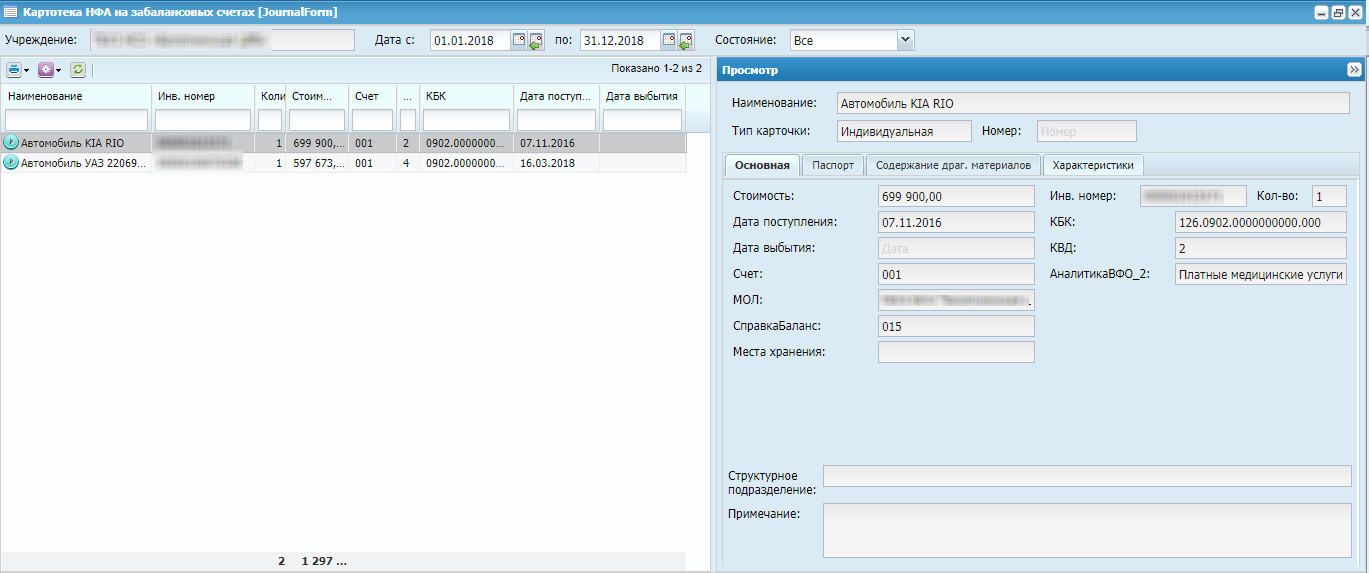Open the Характеристики tab
Screen dimensions: 1369x573
pyautogui.click(x=1093, y=165)
